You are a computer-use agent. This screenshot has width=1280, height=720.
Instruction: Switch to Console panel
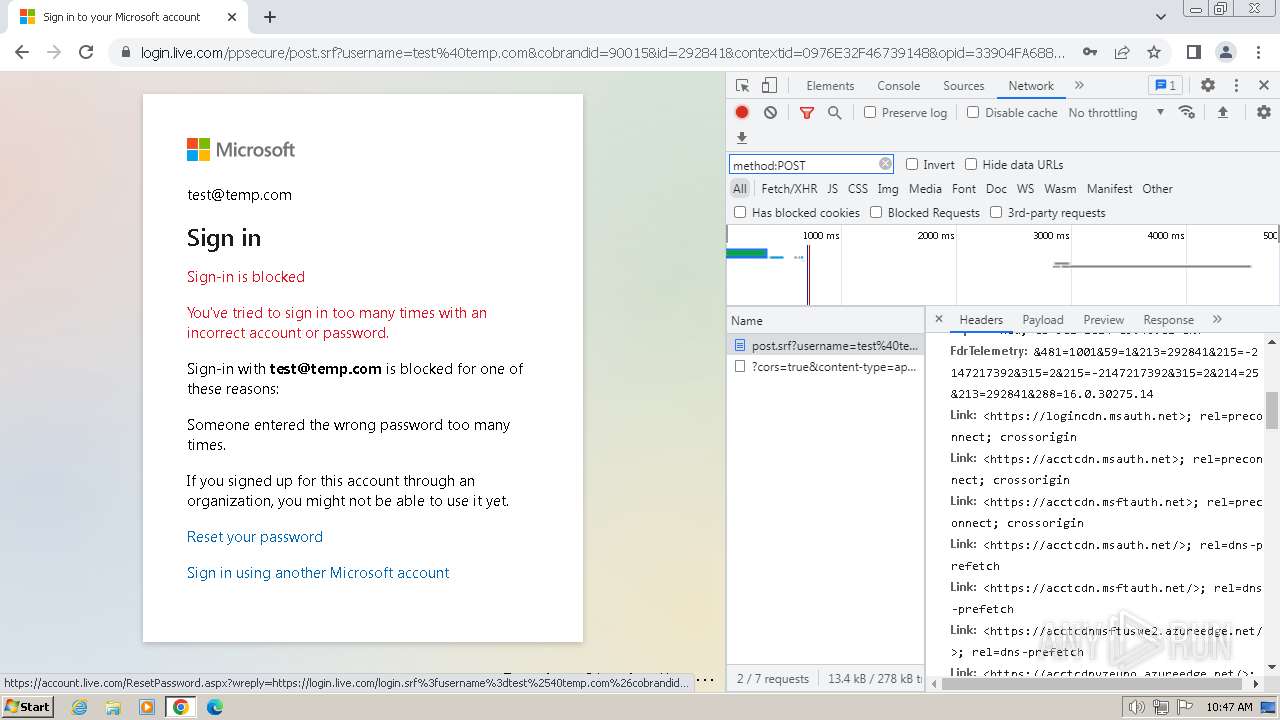(x=898, y=86)
